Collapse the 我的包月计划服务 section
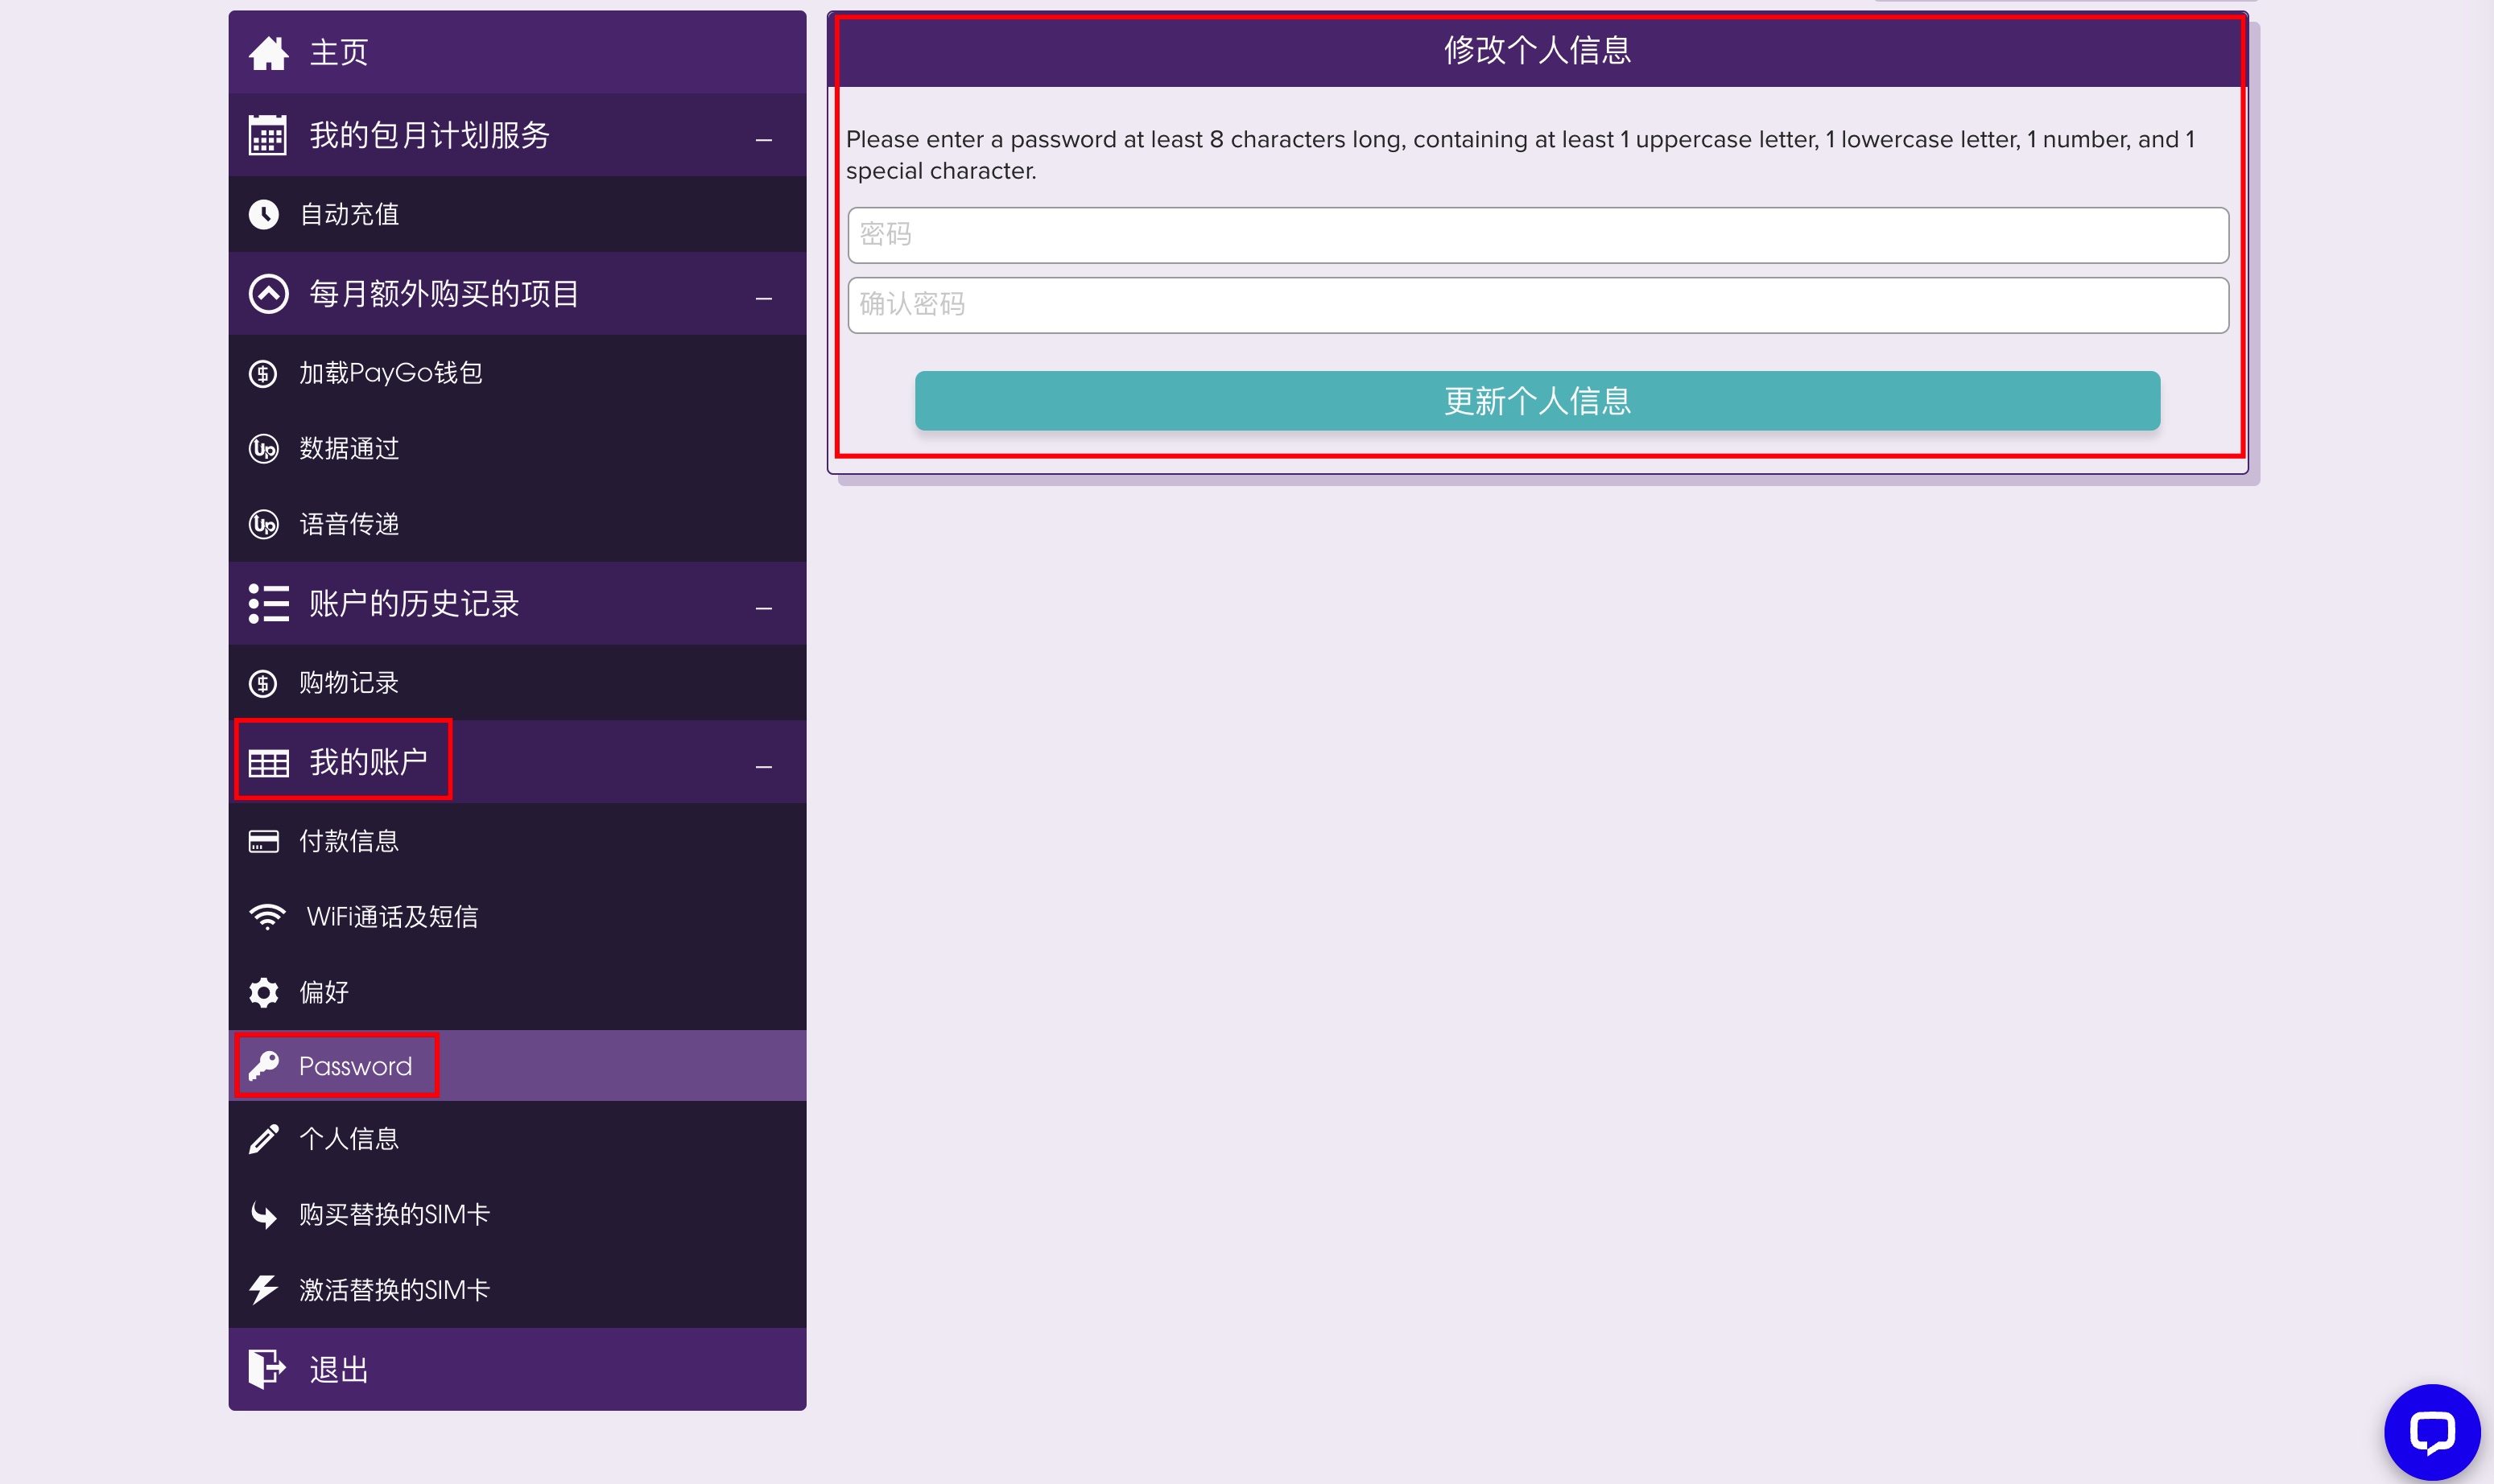 pos(764,140)
